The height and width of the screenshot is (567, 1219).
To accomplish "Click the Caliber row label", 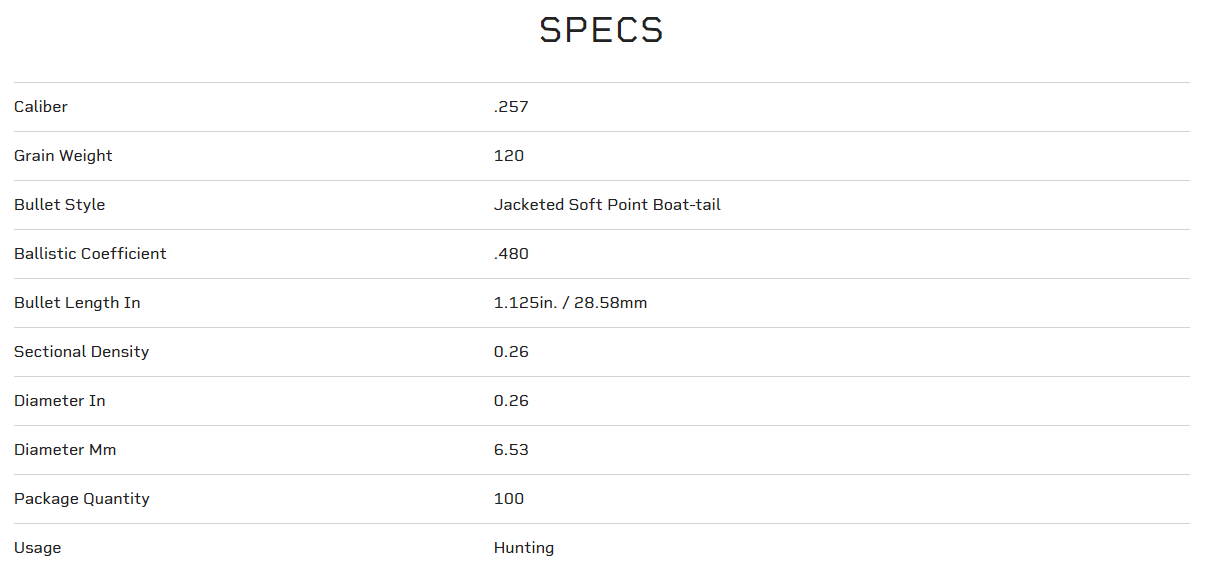I will tap(41, 107).
